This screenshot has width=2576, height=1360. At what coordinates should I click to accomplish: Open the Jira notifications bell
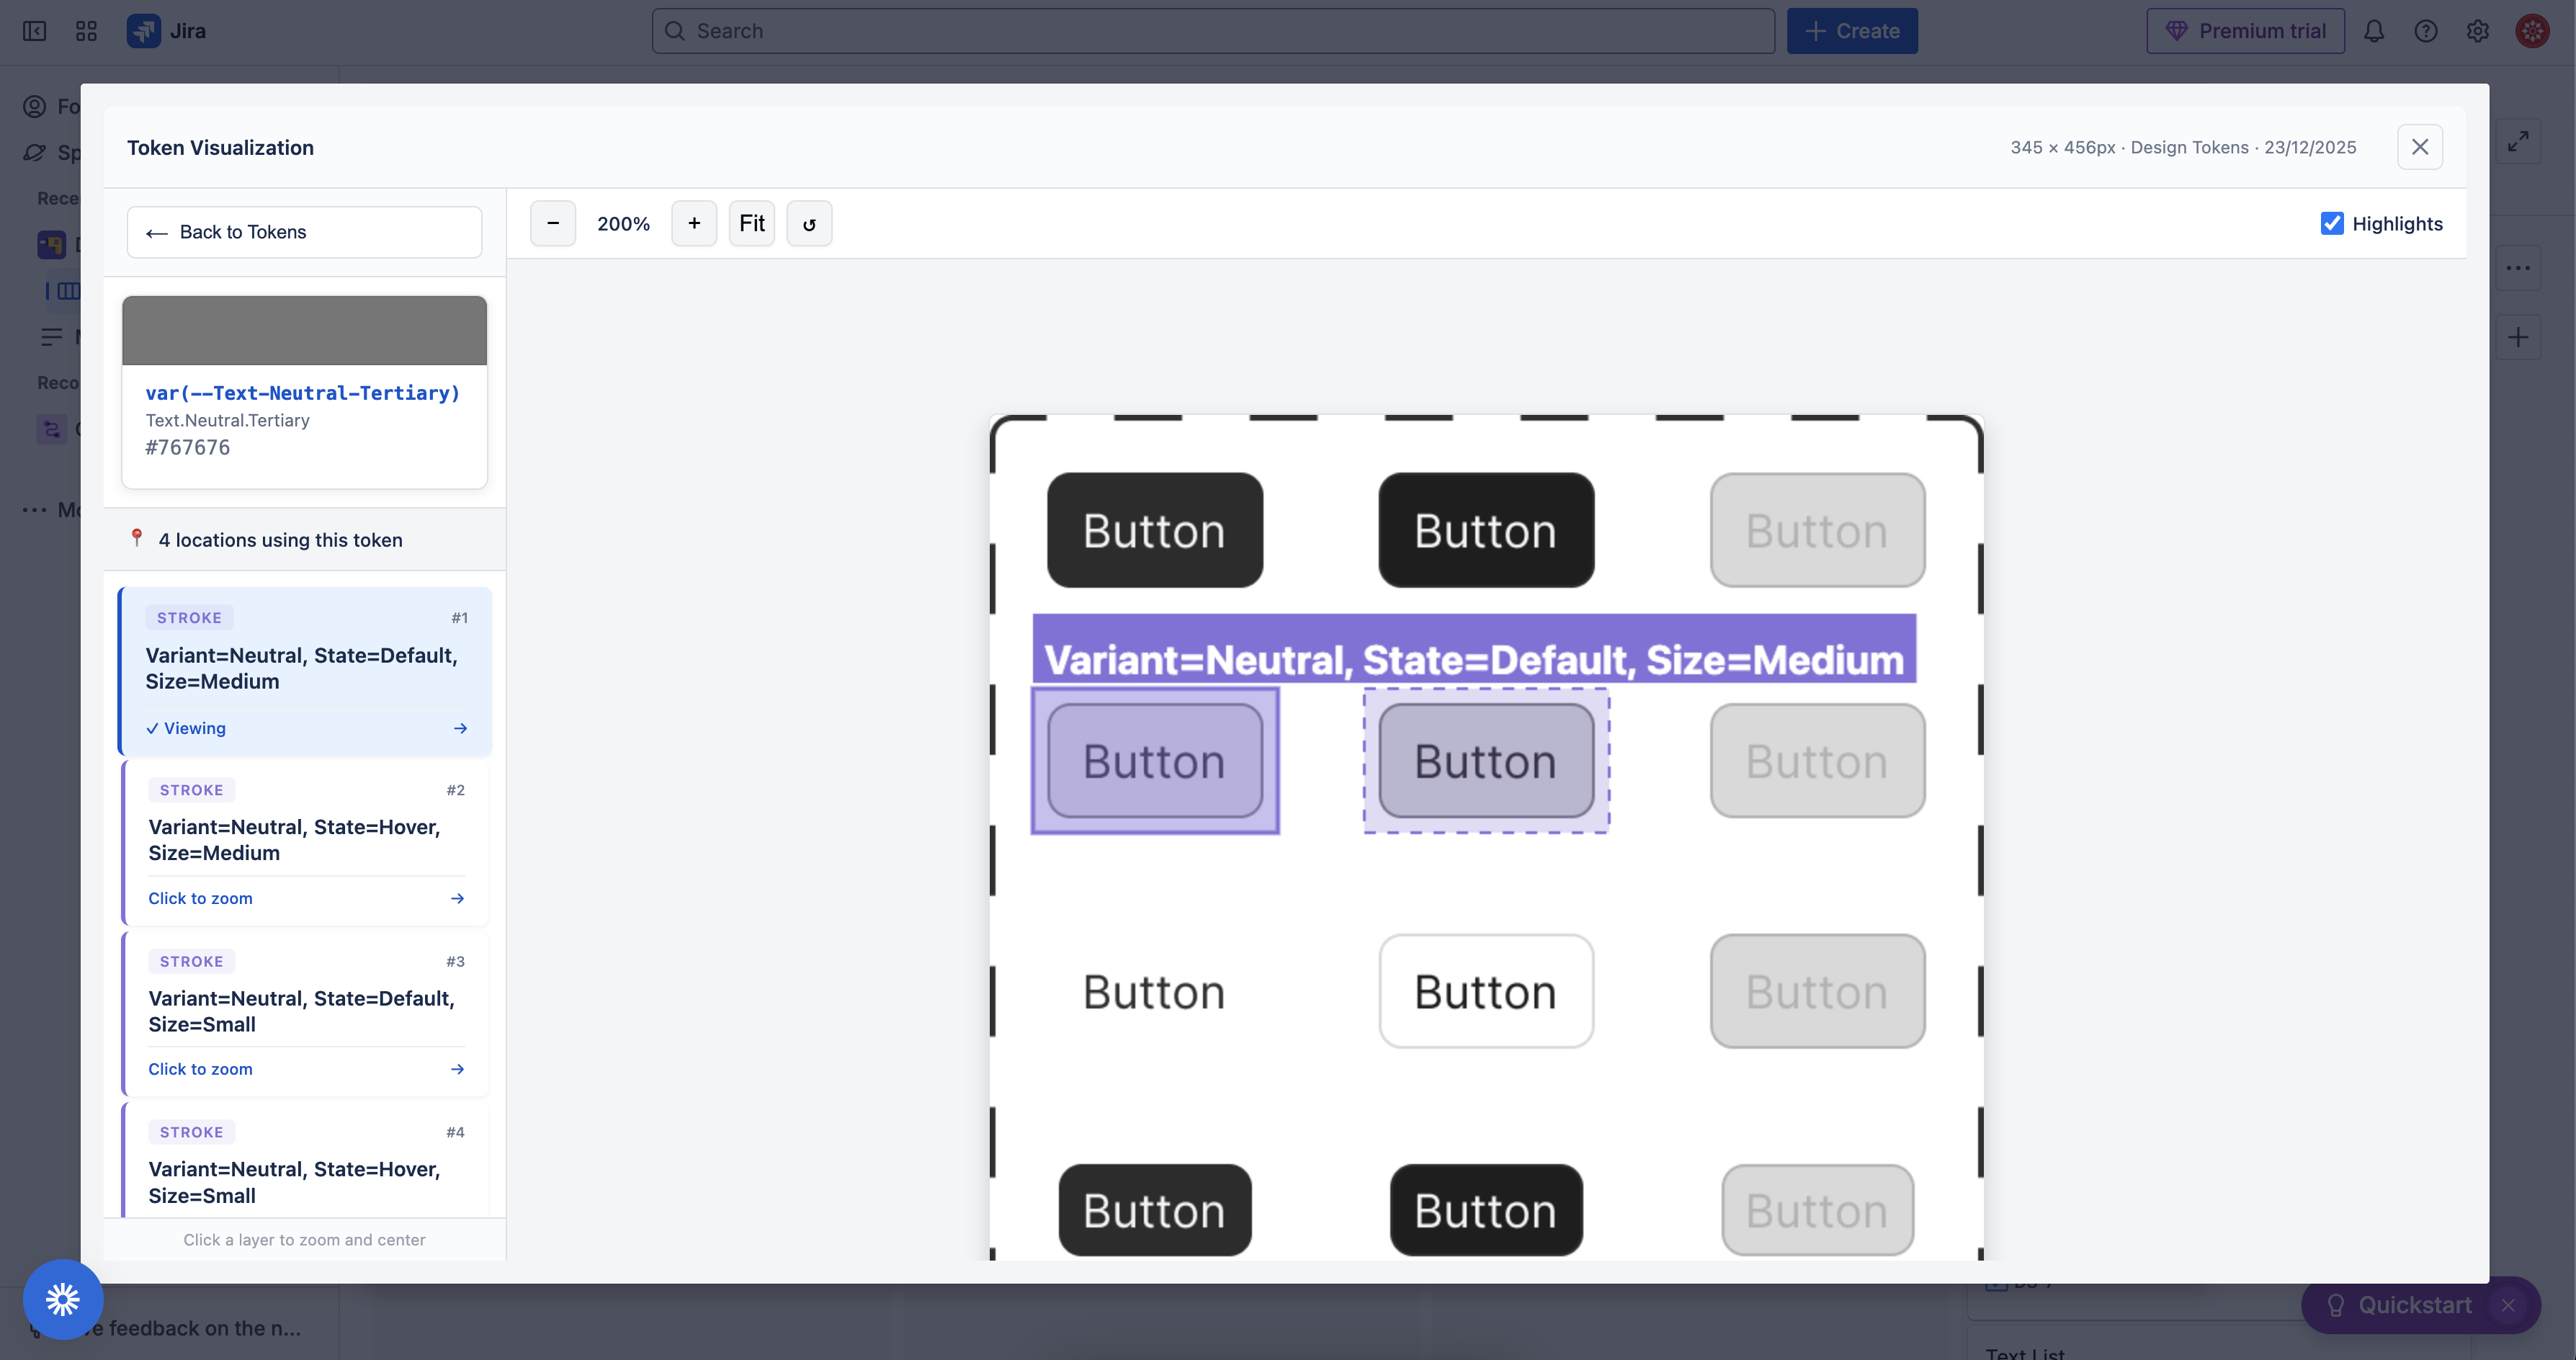pos(2374,31)
